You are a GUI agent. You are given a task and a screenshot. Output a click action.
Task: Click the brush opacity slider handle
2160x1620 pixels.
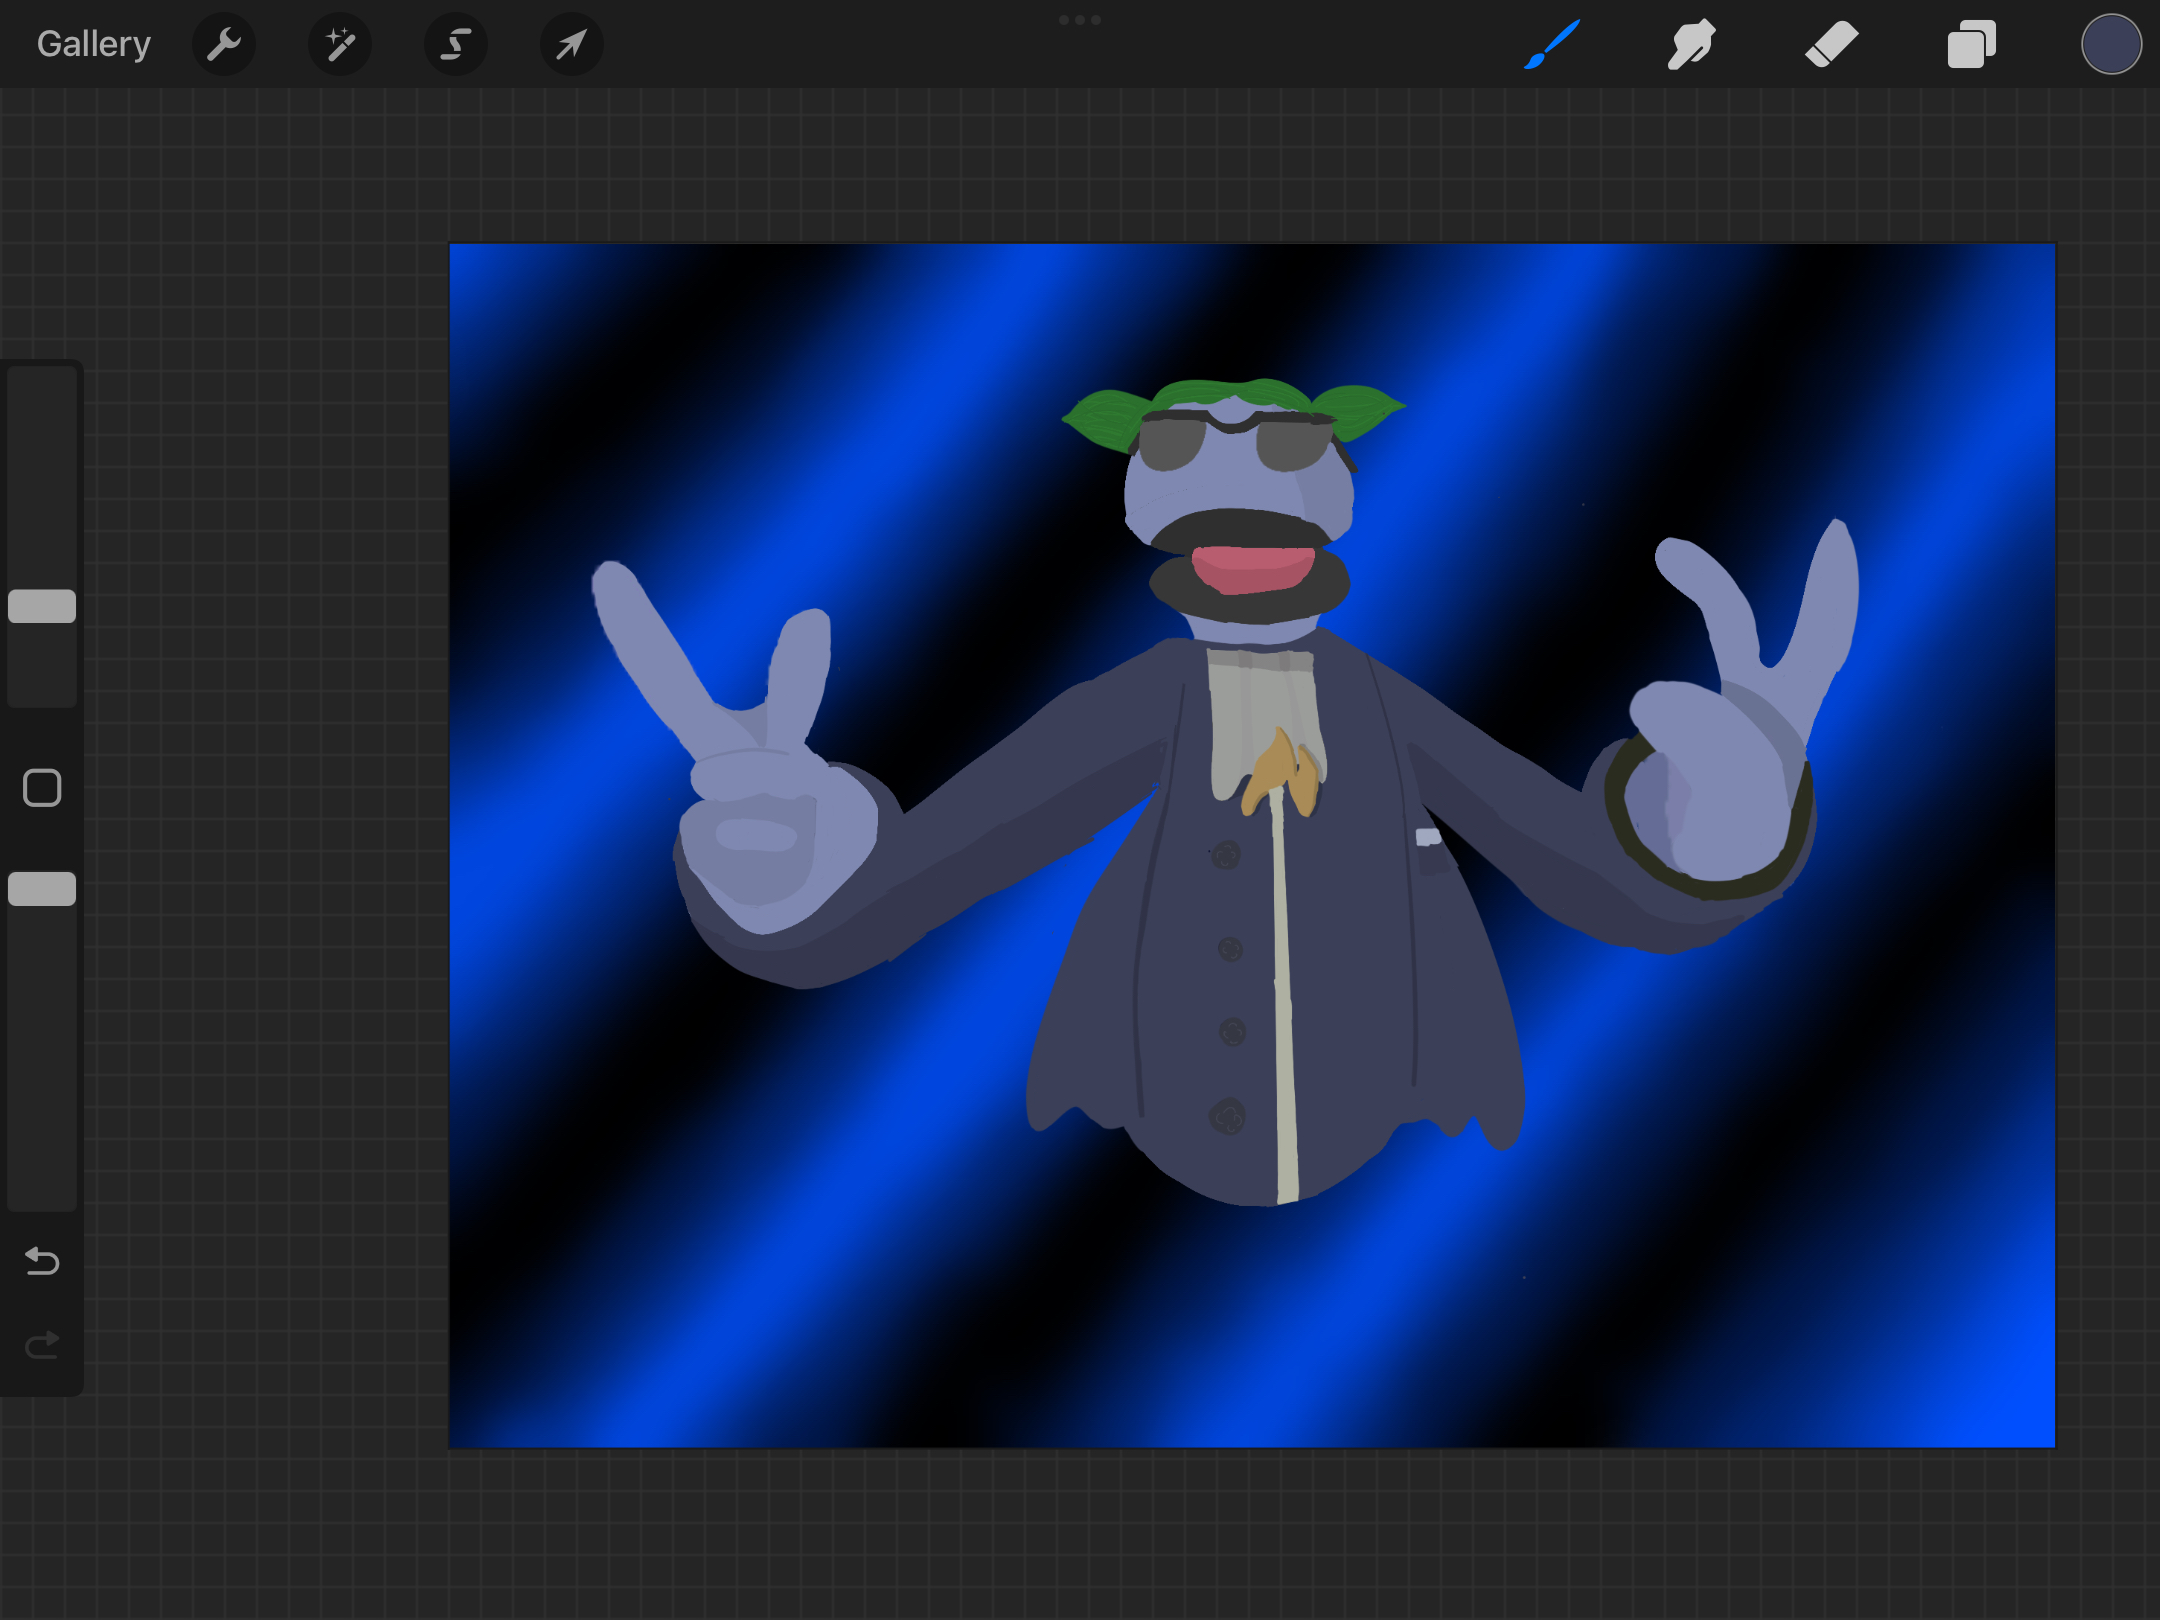coord(42,889)
